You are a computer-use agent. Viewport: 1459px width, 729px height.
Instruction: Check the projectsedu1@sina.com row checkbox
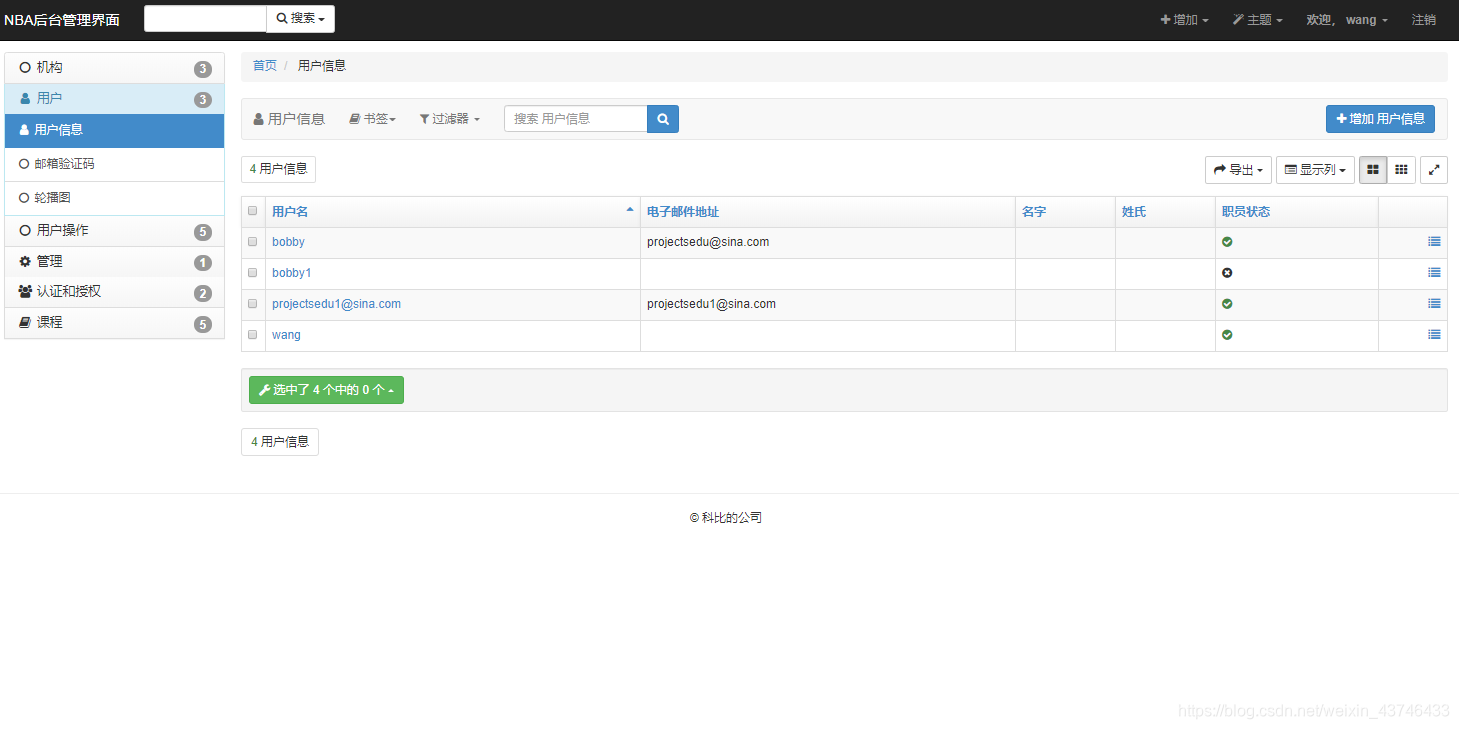point(253,304)
